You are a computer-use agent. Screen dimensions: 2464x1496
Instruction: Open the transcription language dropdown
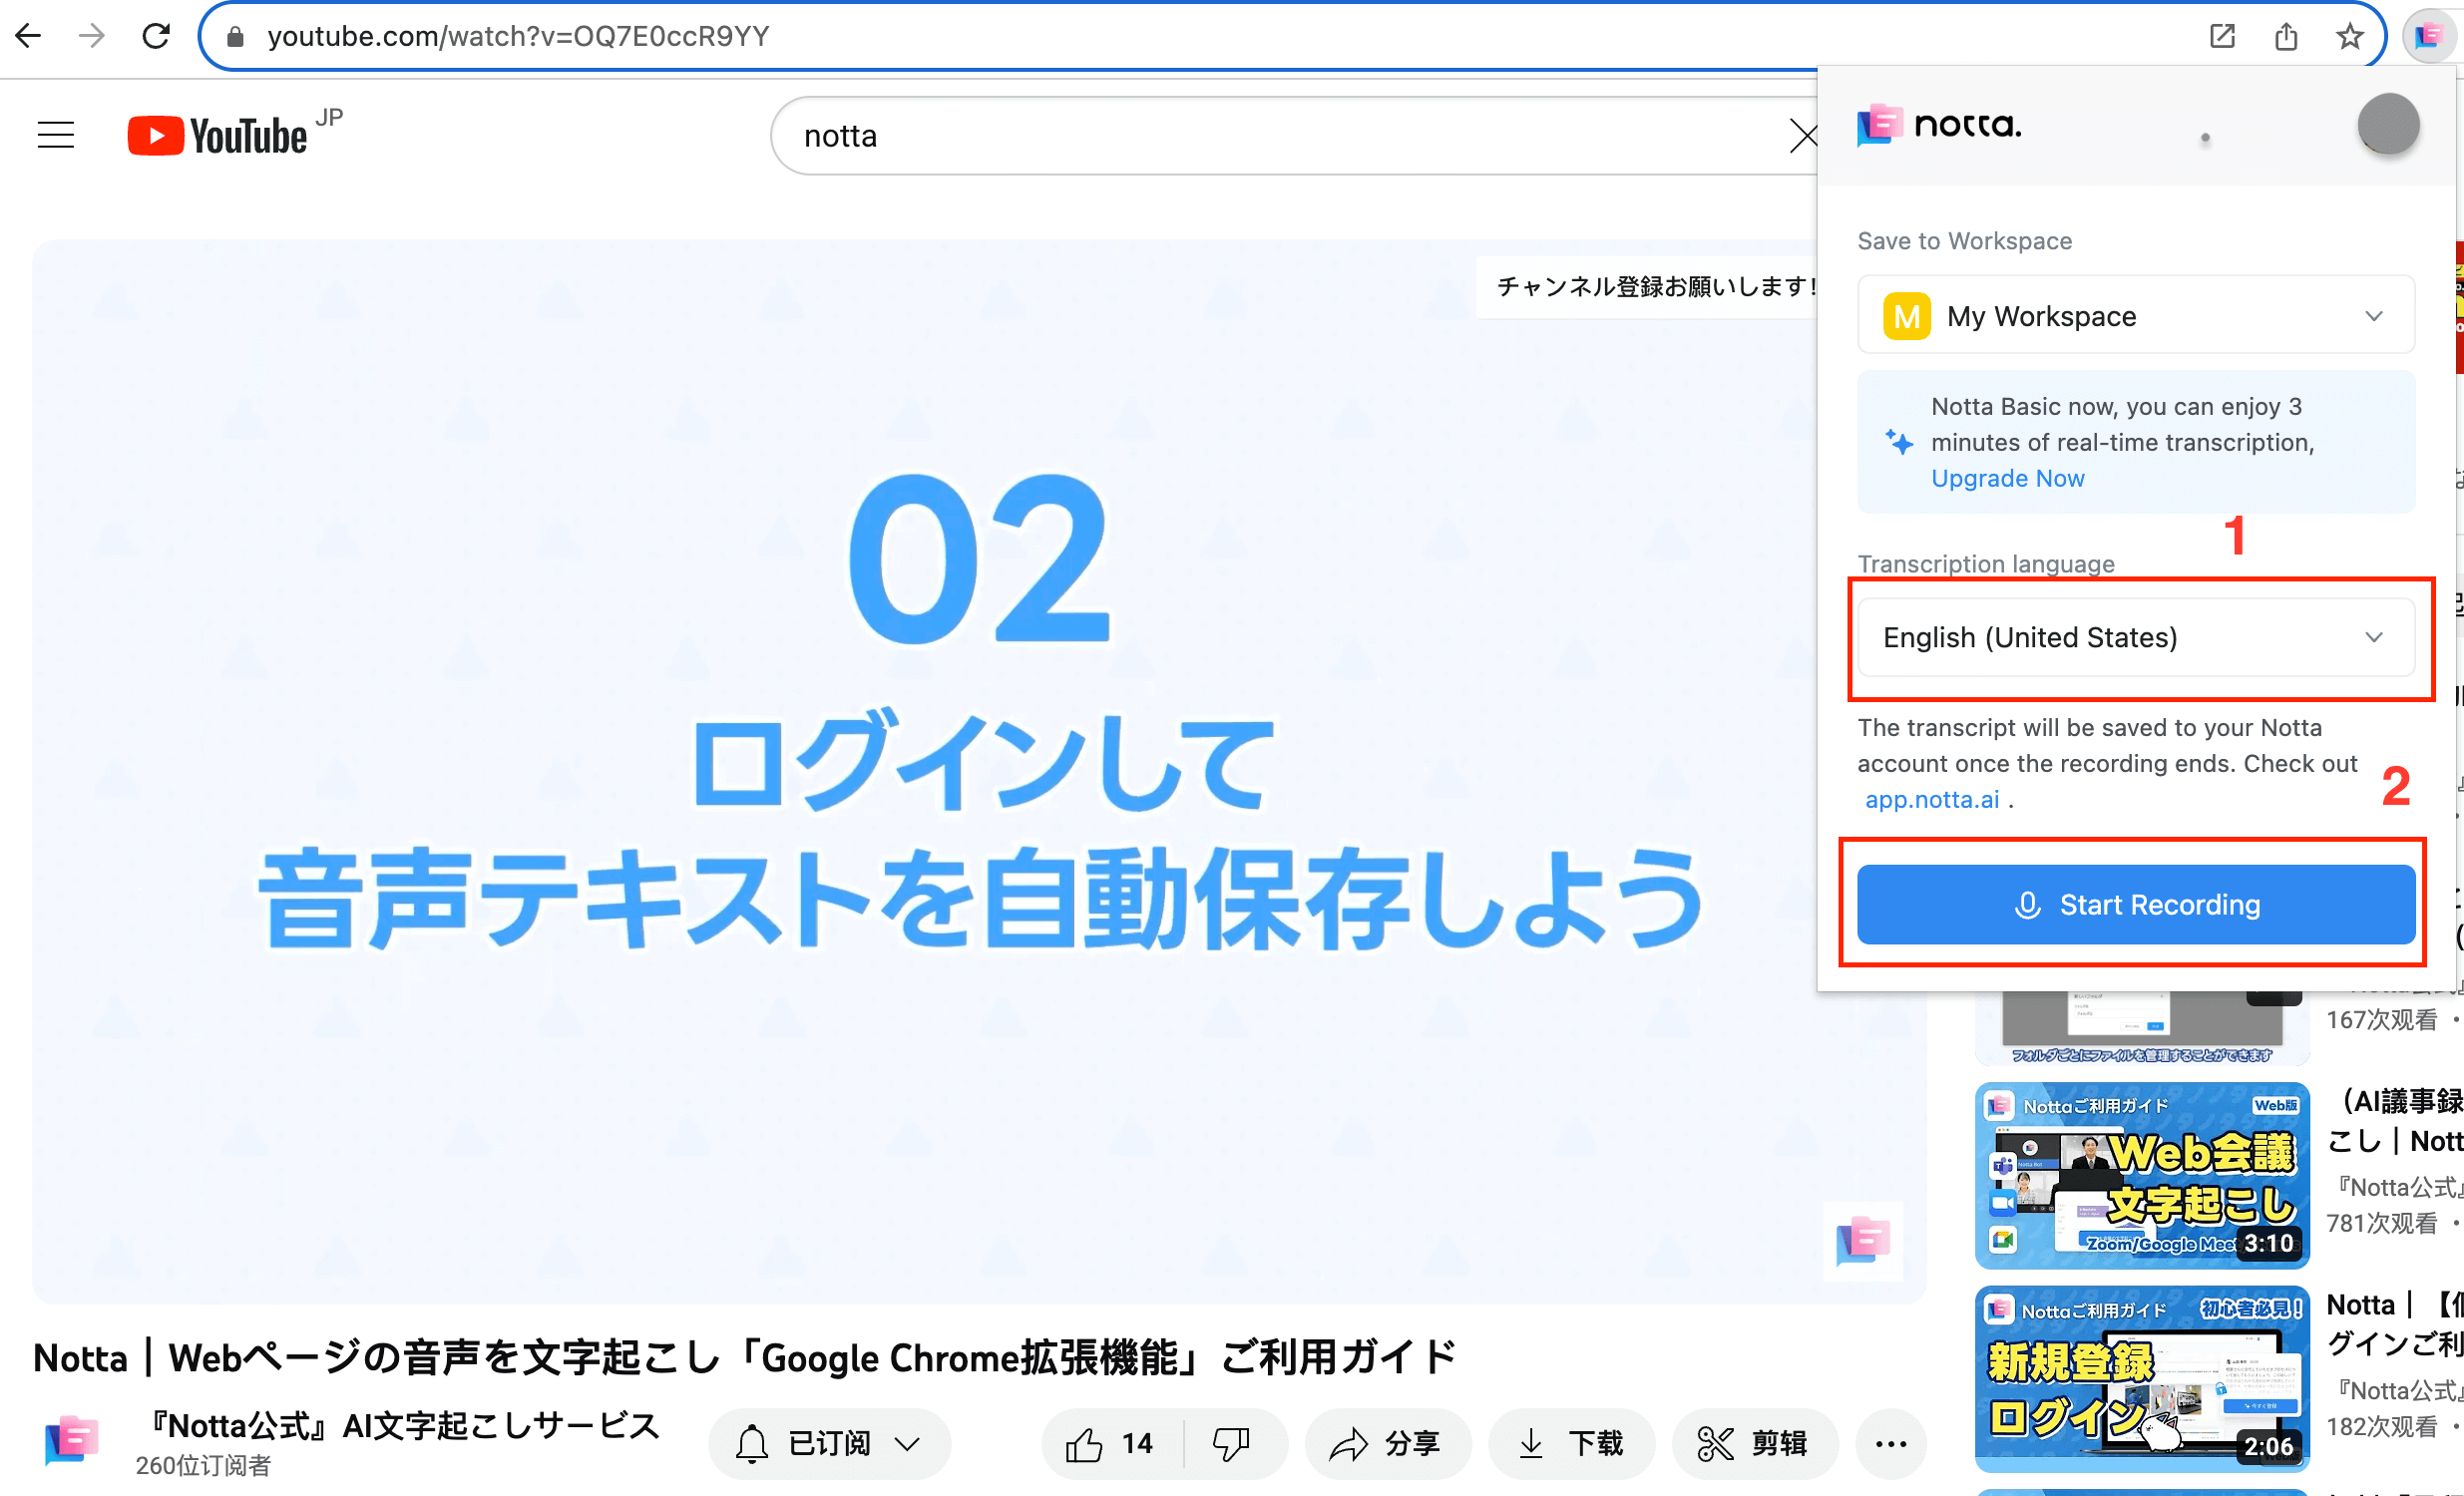click(x=2136, y=637)
